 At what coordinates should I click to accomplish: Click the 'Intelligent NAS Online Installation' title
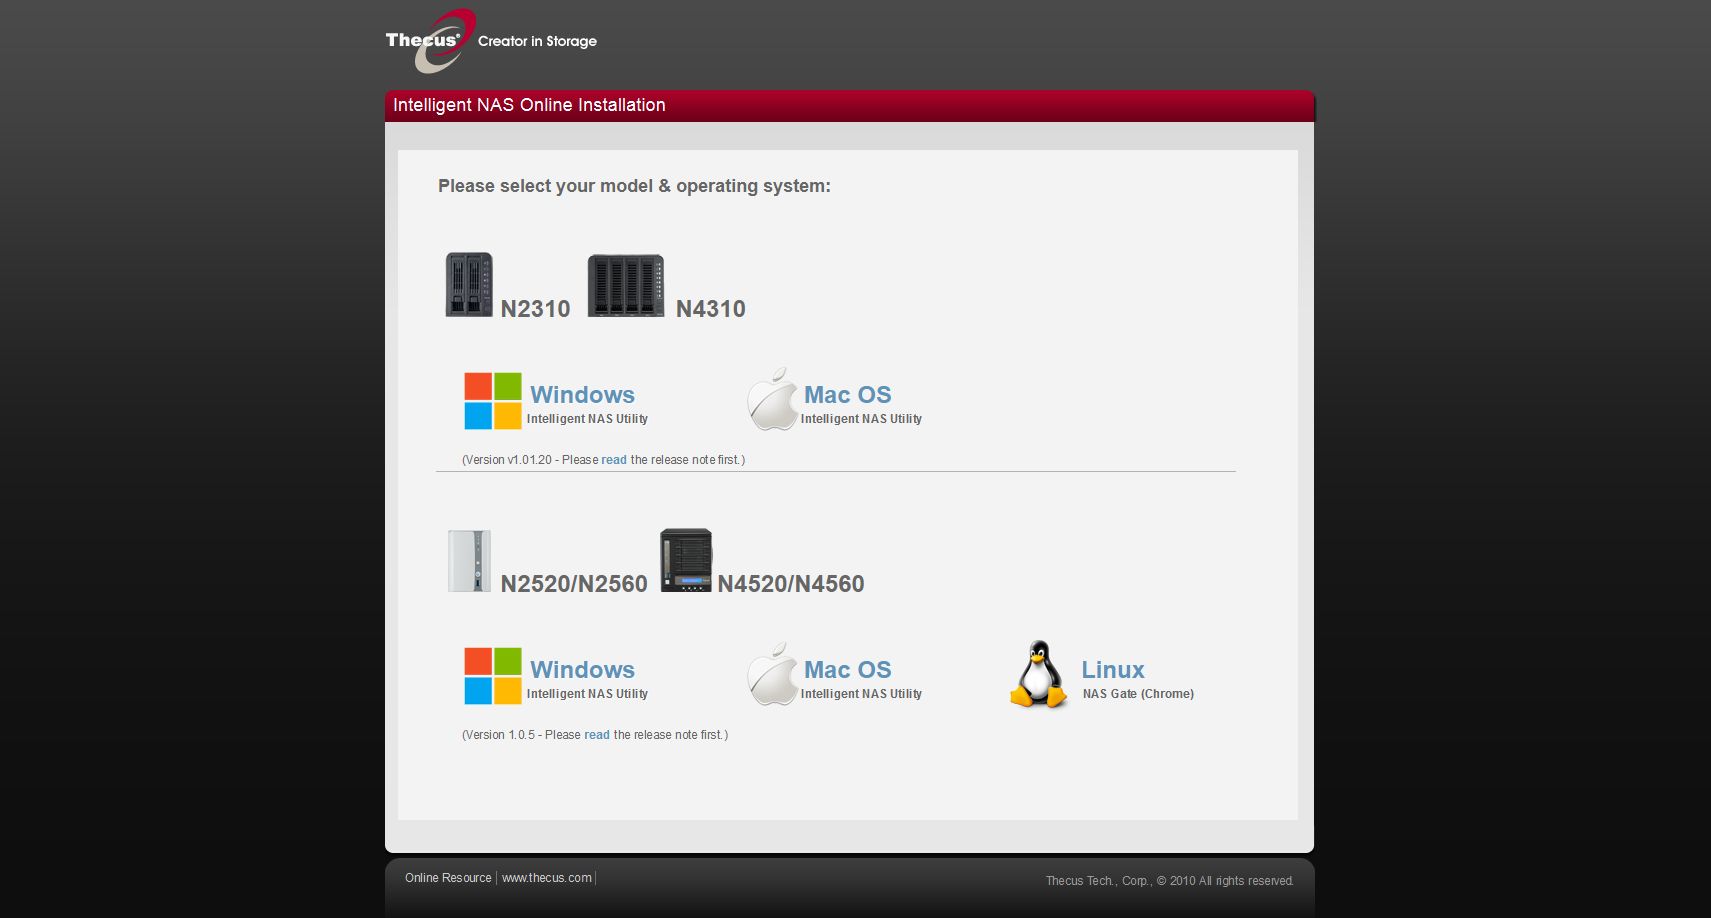click(529, 105)
